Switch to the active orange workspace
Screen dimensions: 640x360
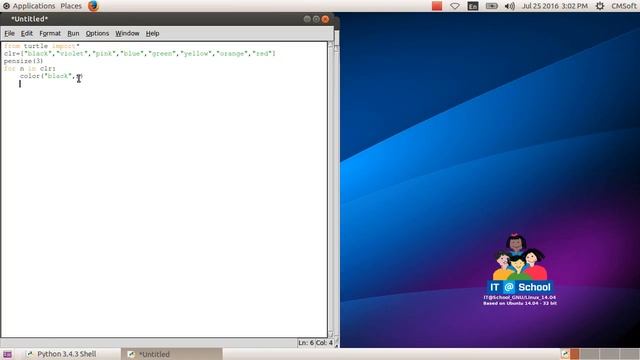tap(575, 354)
